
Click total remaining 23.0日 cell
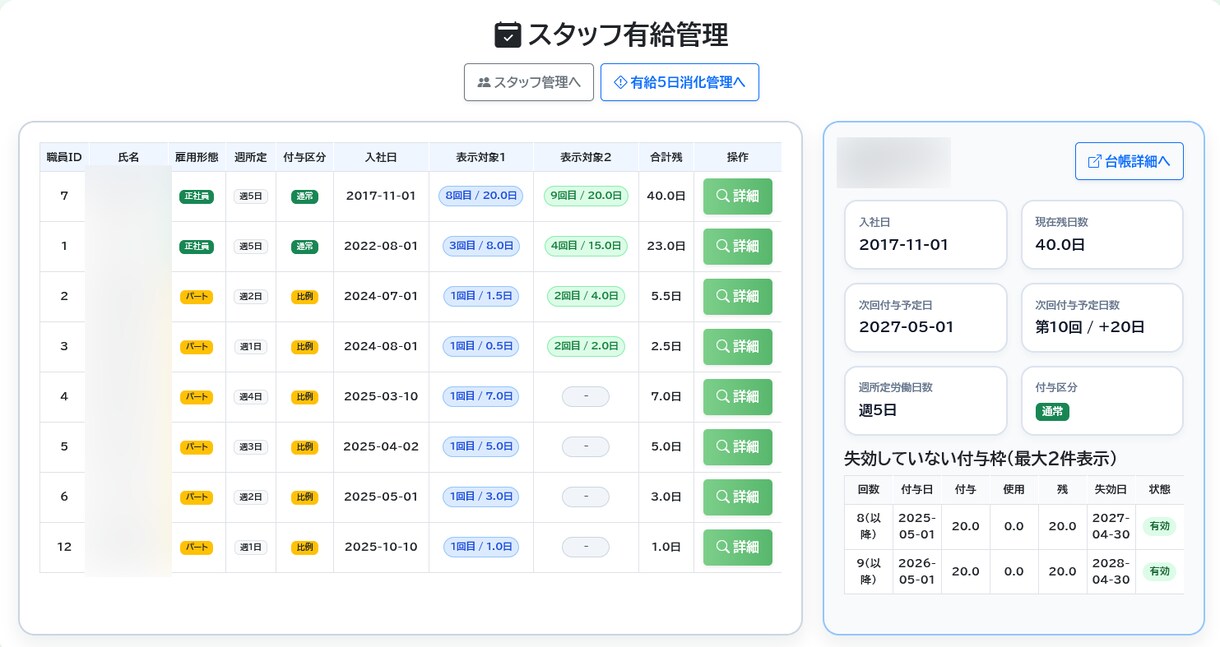point(666,246)
